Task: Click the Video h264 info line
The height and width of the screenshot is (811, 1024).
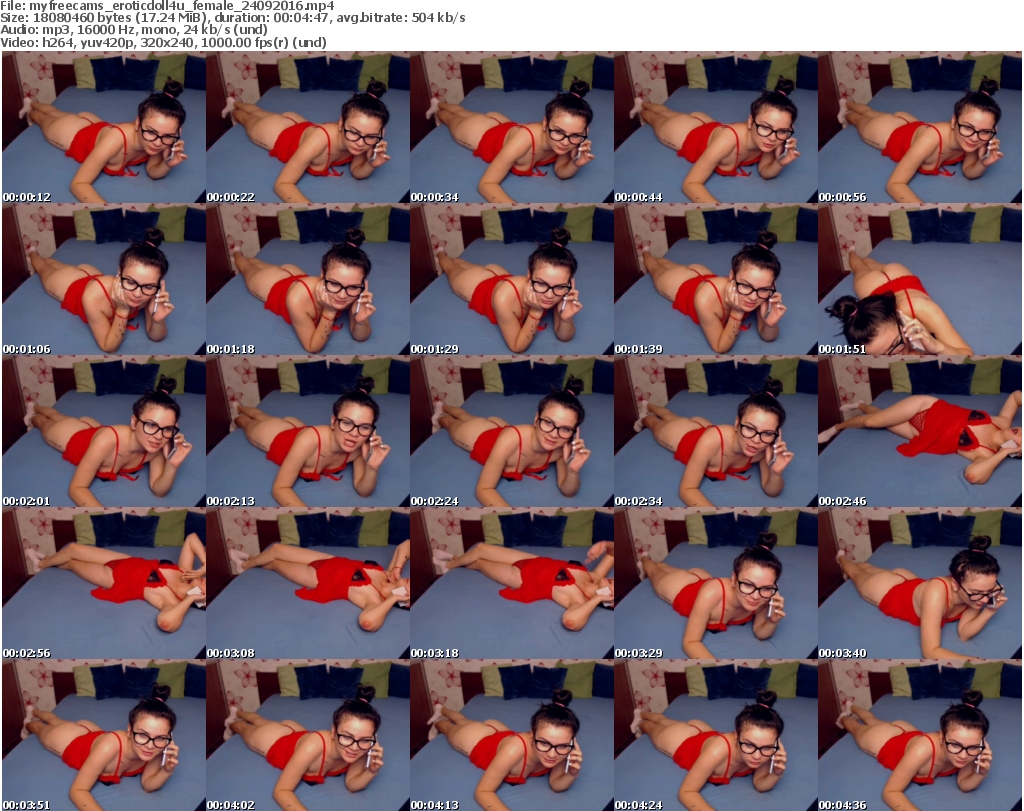Action: [163, 42]
